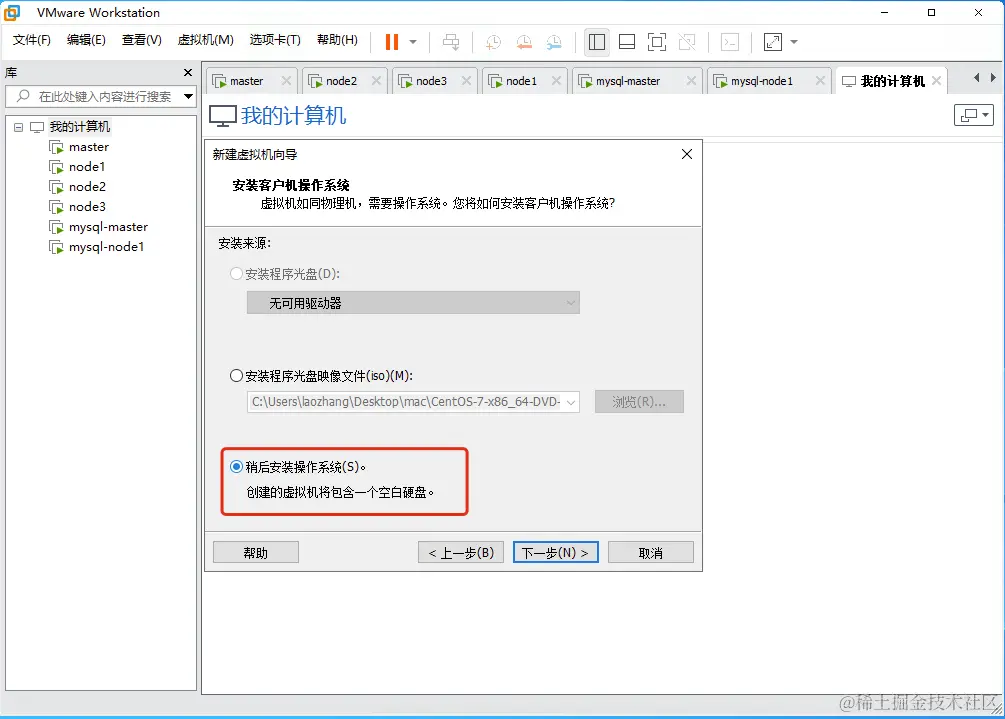Screen dimensions: 1005x719
Task: Open the 查看(V) menu
Action: pyautogui.click(x=142, y=40)
